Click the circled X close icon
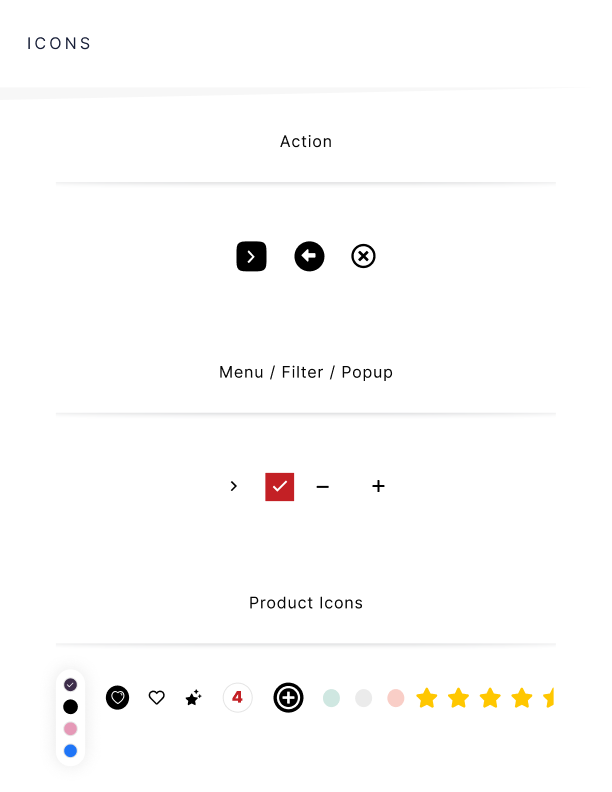Screen dimensions: 612x792 (363, 257)
